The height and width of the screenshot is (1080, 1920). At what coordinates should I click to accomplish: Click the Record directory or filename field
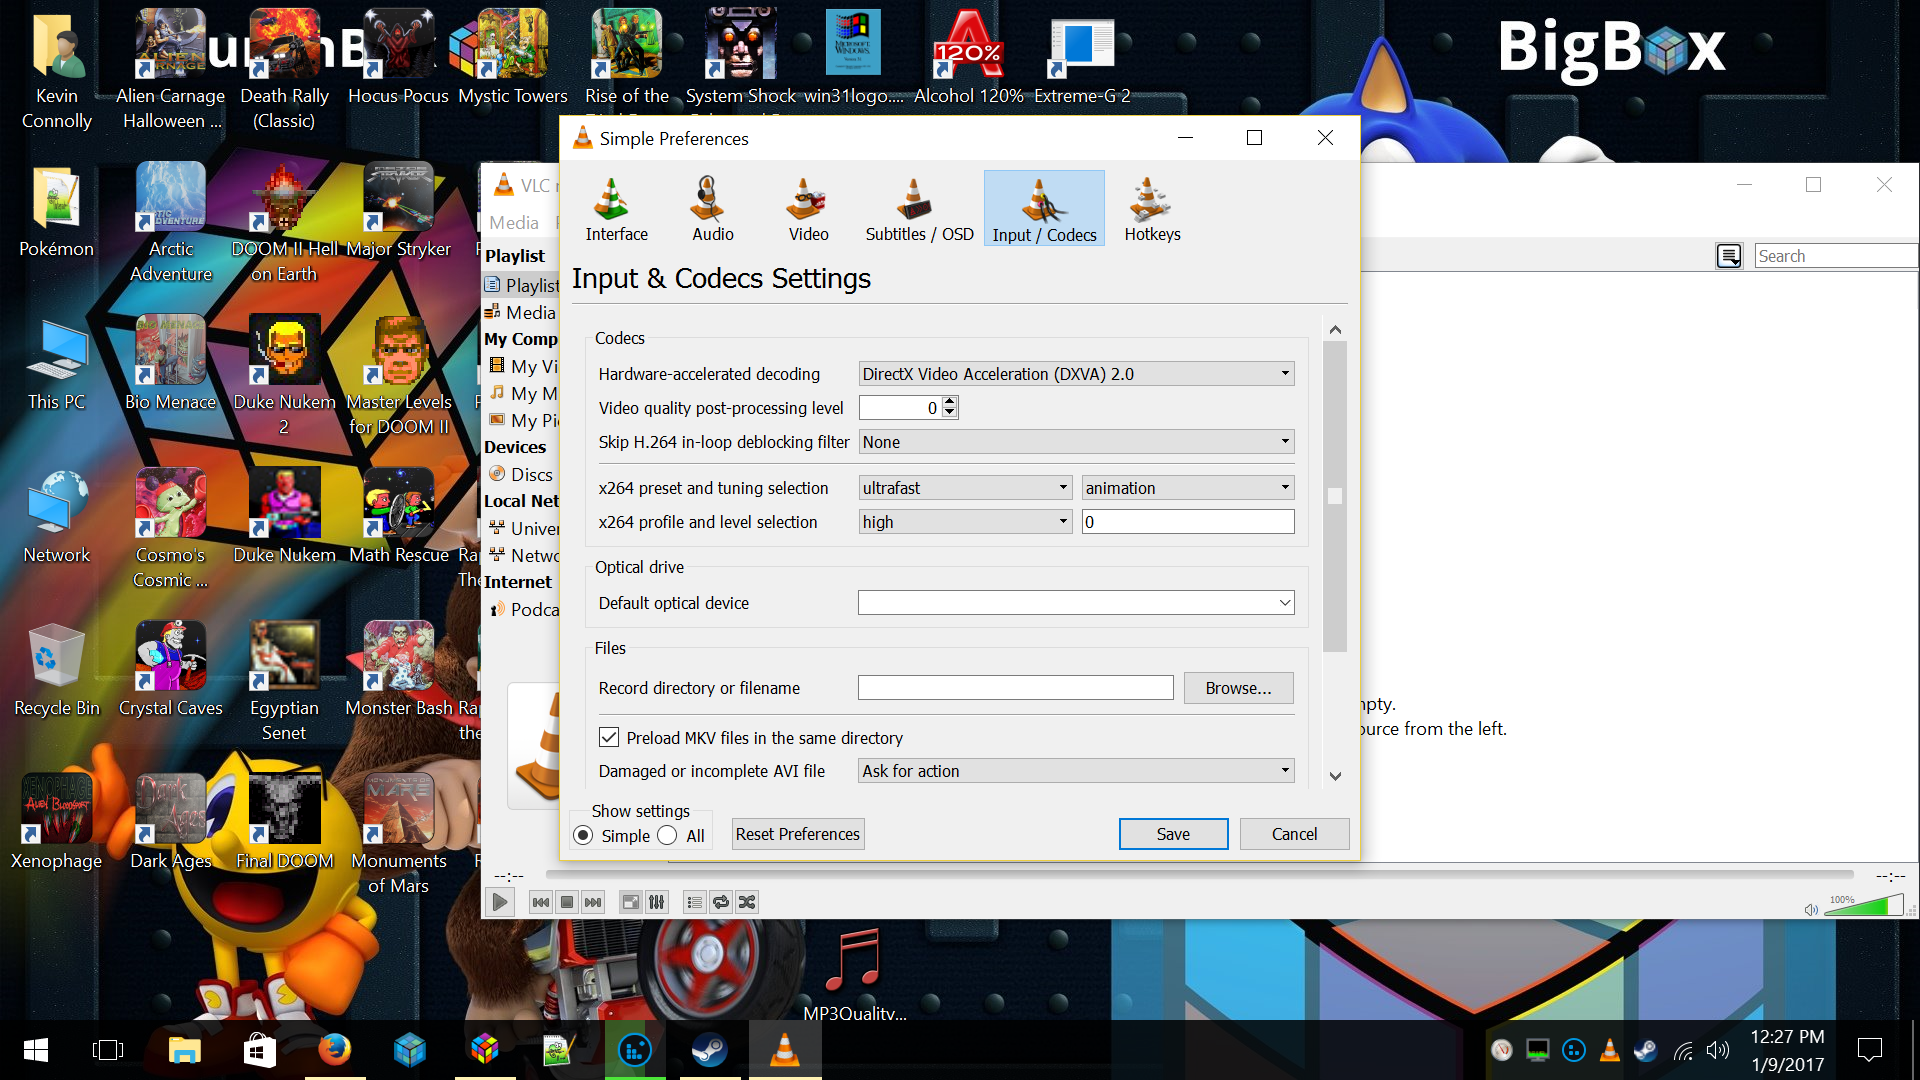[1015, 688]
